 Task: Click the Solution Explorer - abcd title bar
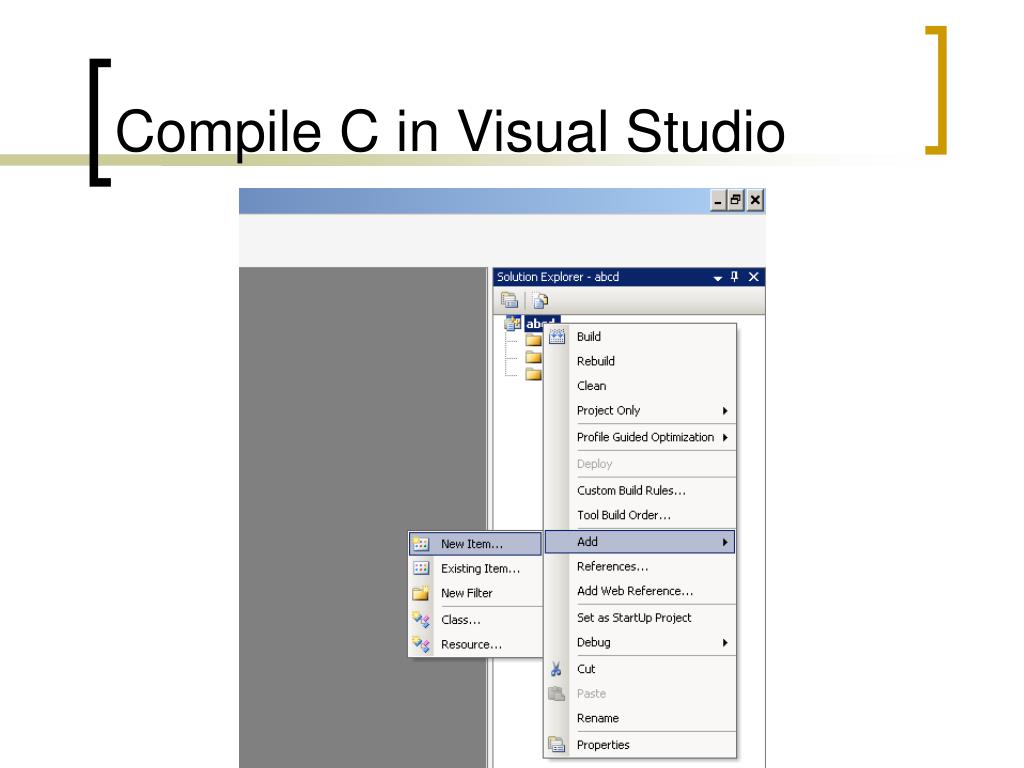[628, 277]
